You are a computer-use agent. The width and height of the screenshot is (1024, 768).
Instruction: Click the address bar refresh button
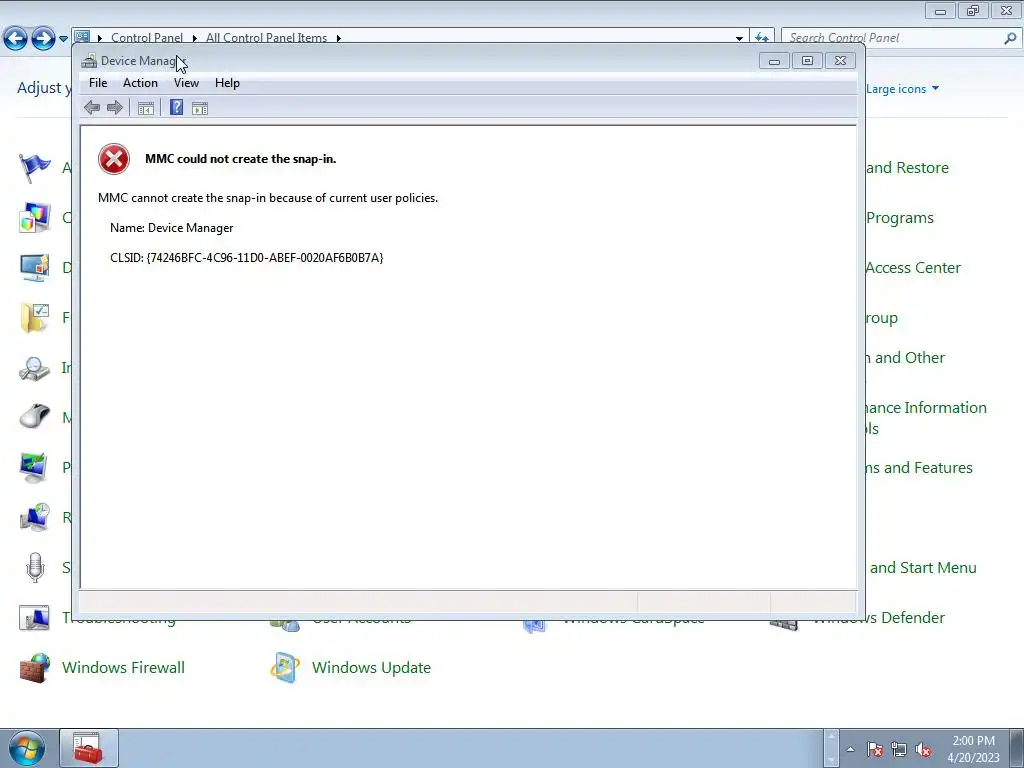click(761, 38)
